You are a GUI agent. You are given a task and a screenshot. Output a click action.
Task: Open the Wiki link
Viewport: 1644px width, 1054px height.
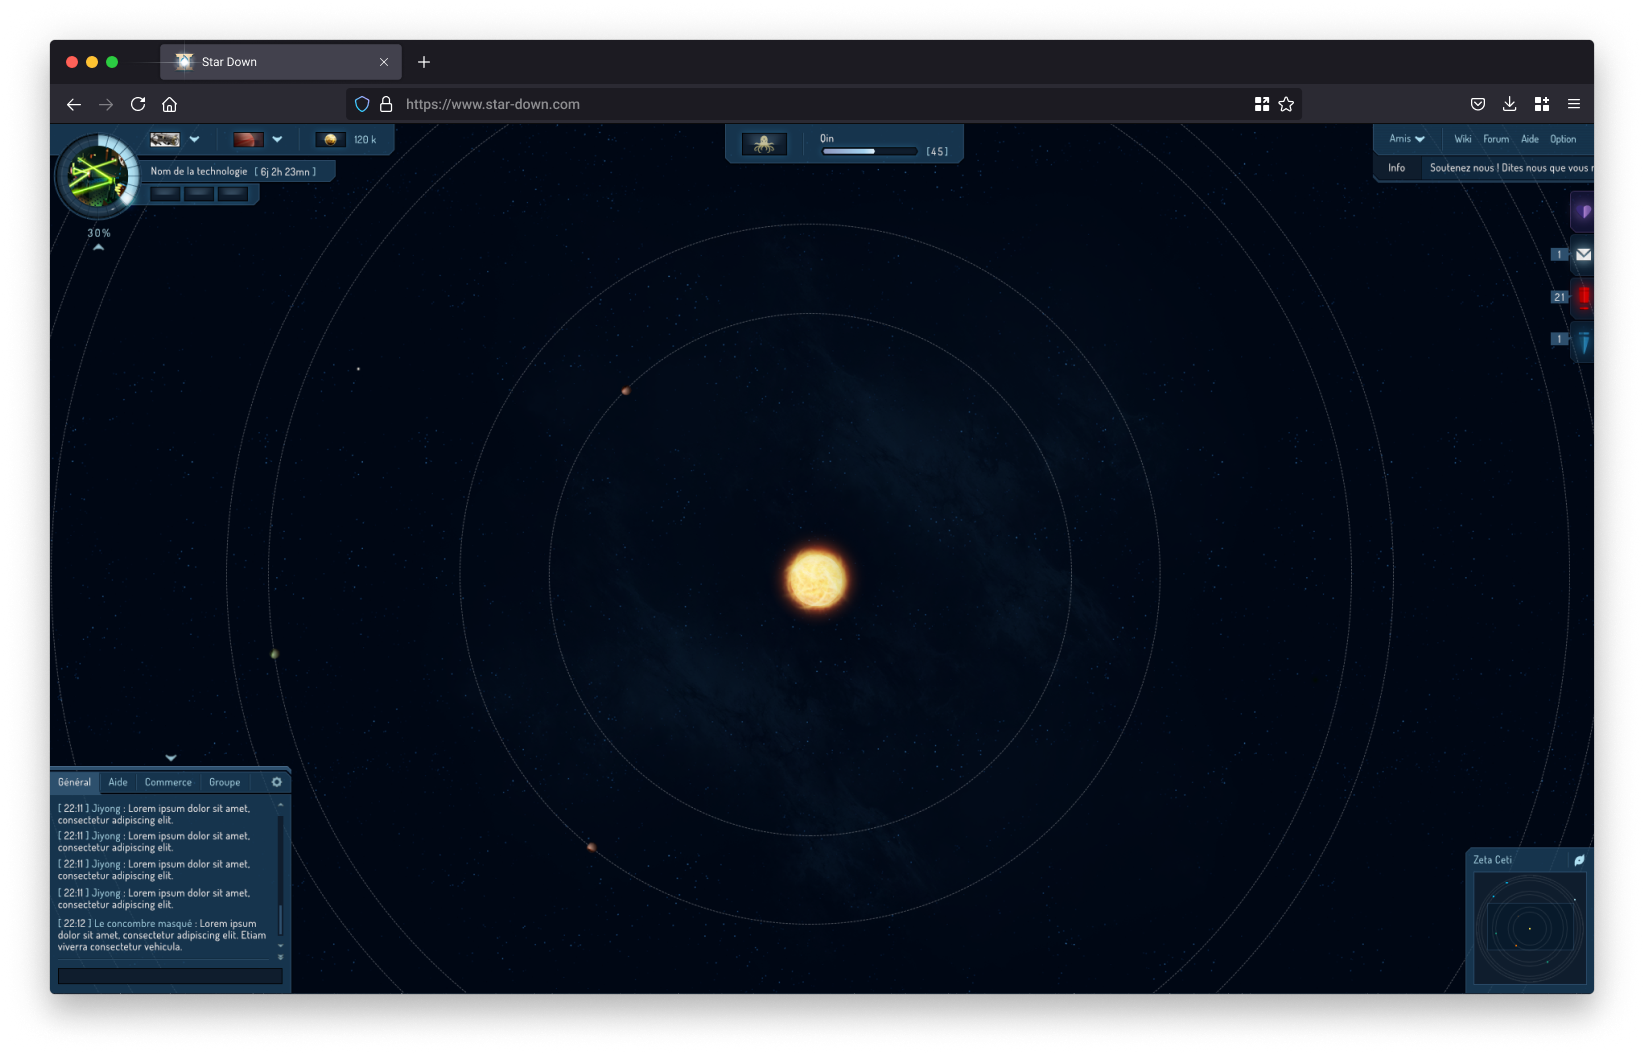(x=1462, y=139)
